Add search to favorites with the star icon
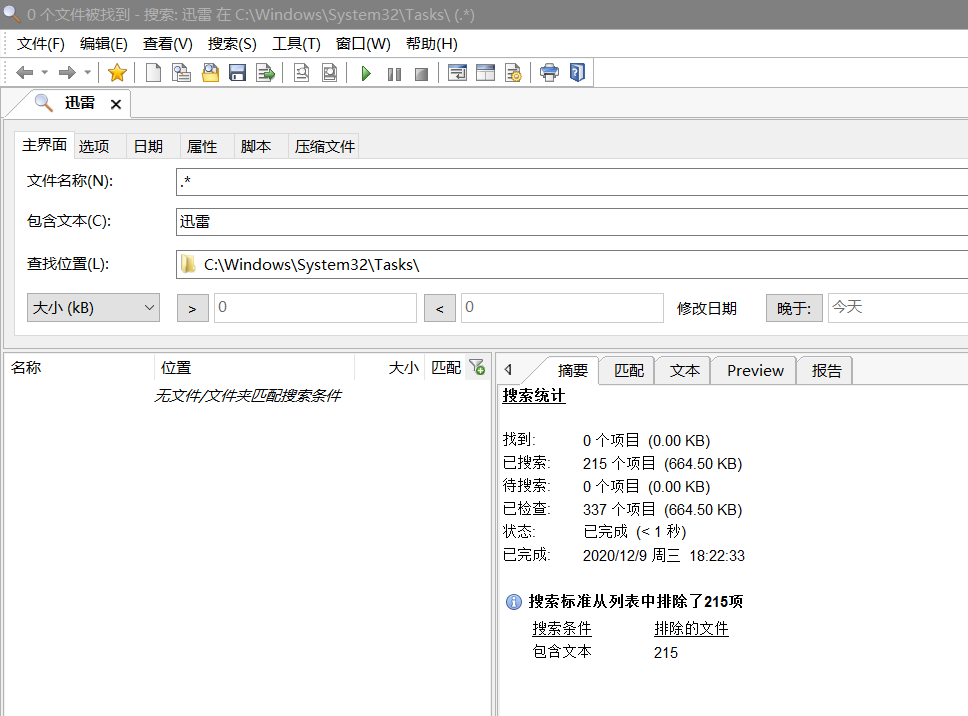This screenshot has width=968, height=716. tap(118, 72)
